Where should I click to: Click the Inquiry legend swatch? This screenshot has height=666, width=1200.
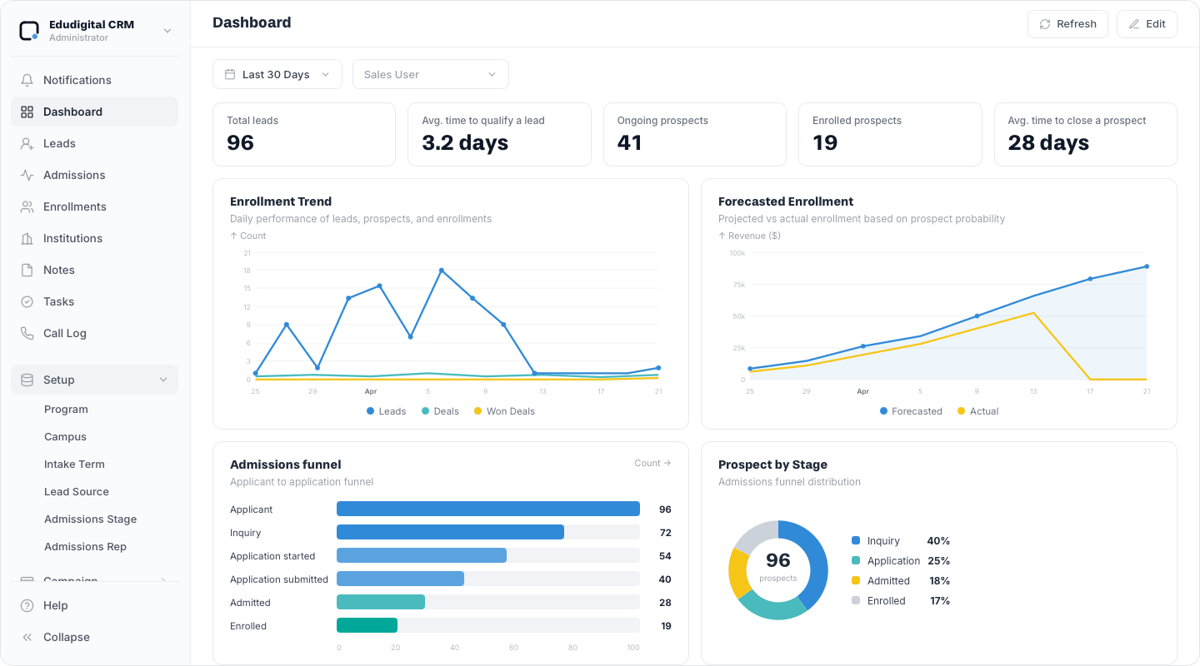point(856,541)
